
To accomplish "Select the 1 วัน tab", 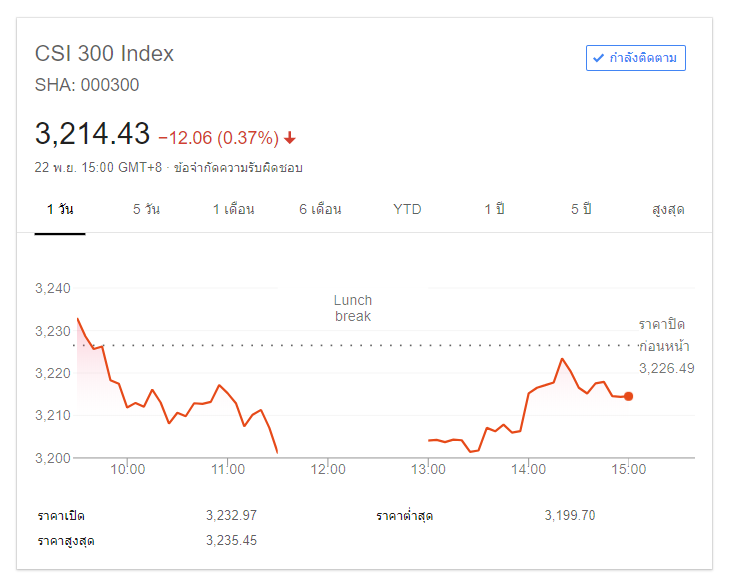I will click(60, 209).
